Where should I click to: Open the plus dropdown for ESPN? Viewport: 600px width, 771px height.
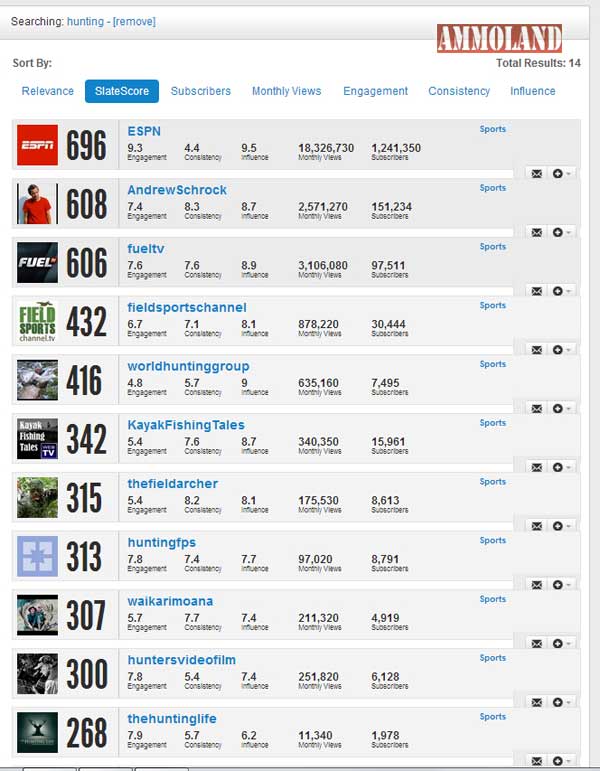[561, 173]
